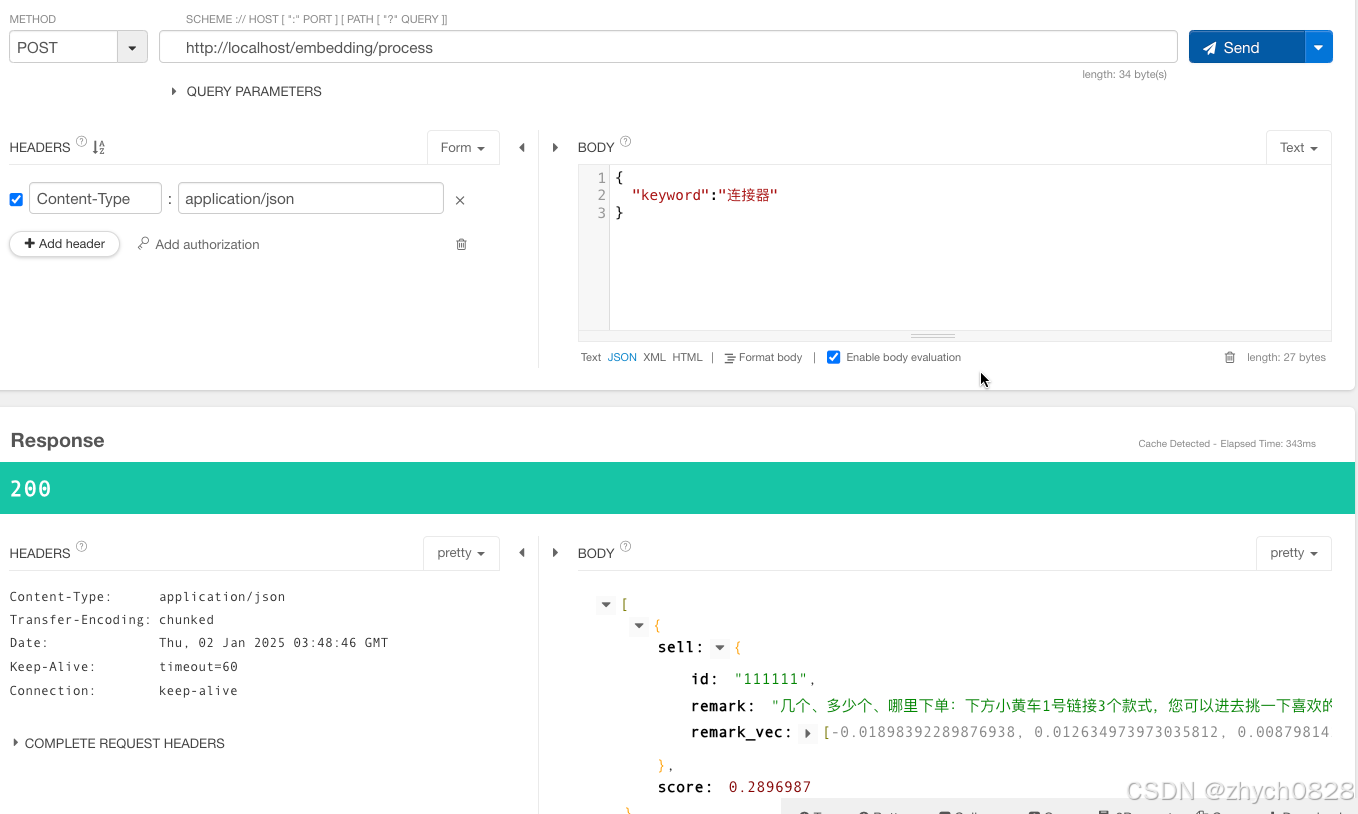Collapse the root JSON array

(x=605, y=605)
